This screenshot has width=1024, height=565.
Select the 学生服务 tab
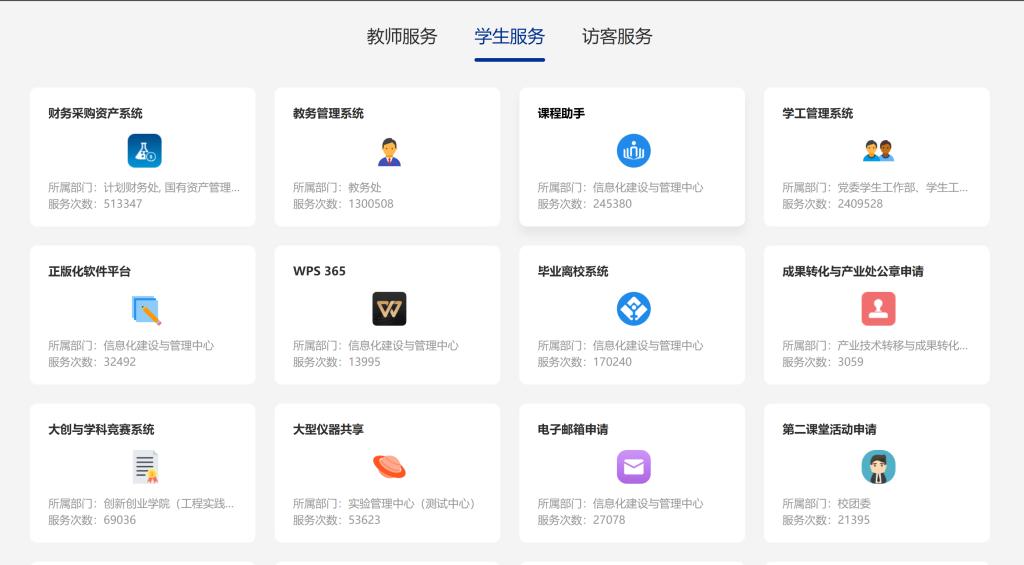point(510,37)
